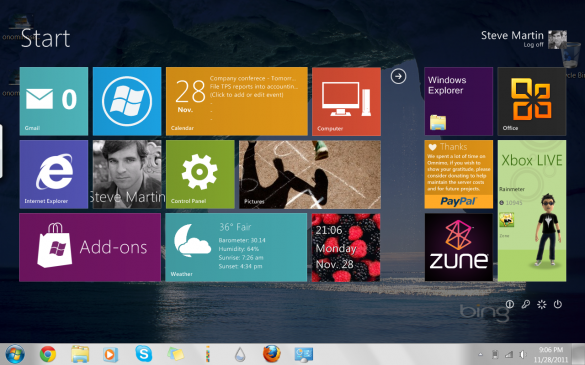585x365 pixels.
Task: Open the Calendar events tile
Action: coord(237,101)
